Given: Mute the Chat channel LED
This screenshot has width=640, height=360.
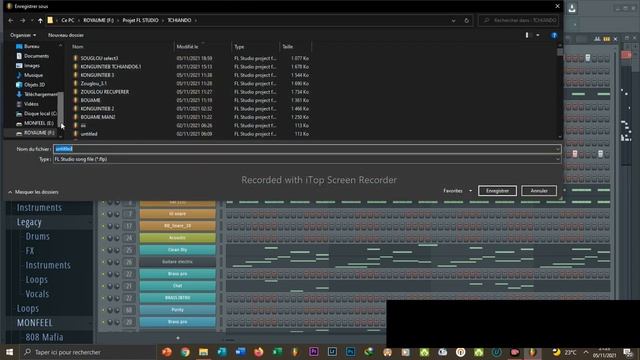Looking at the screenshot, I should coord(103,286).
